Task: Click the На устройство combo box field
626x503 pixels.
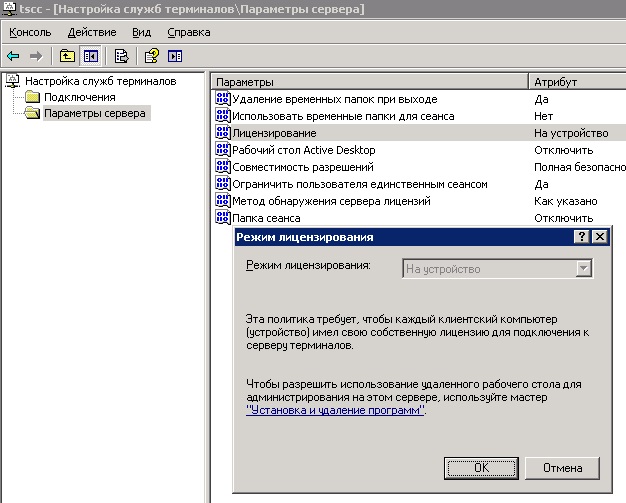Action: point(497,268)
